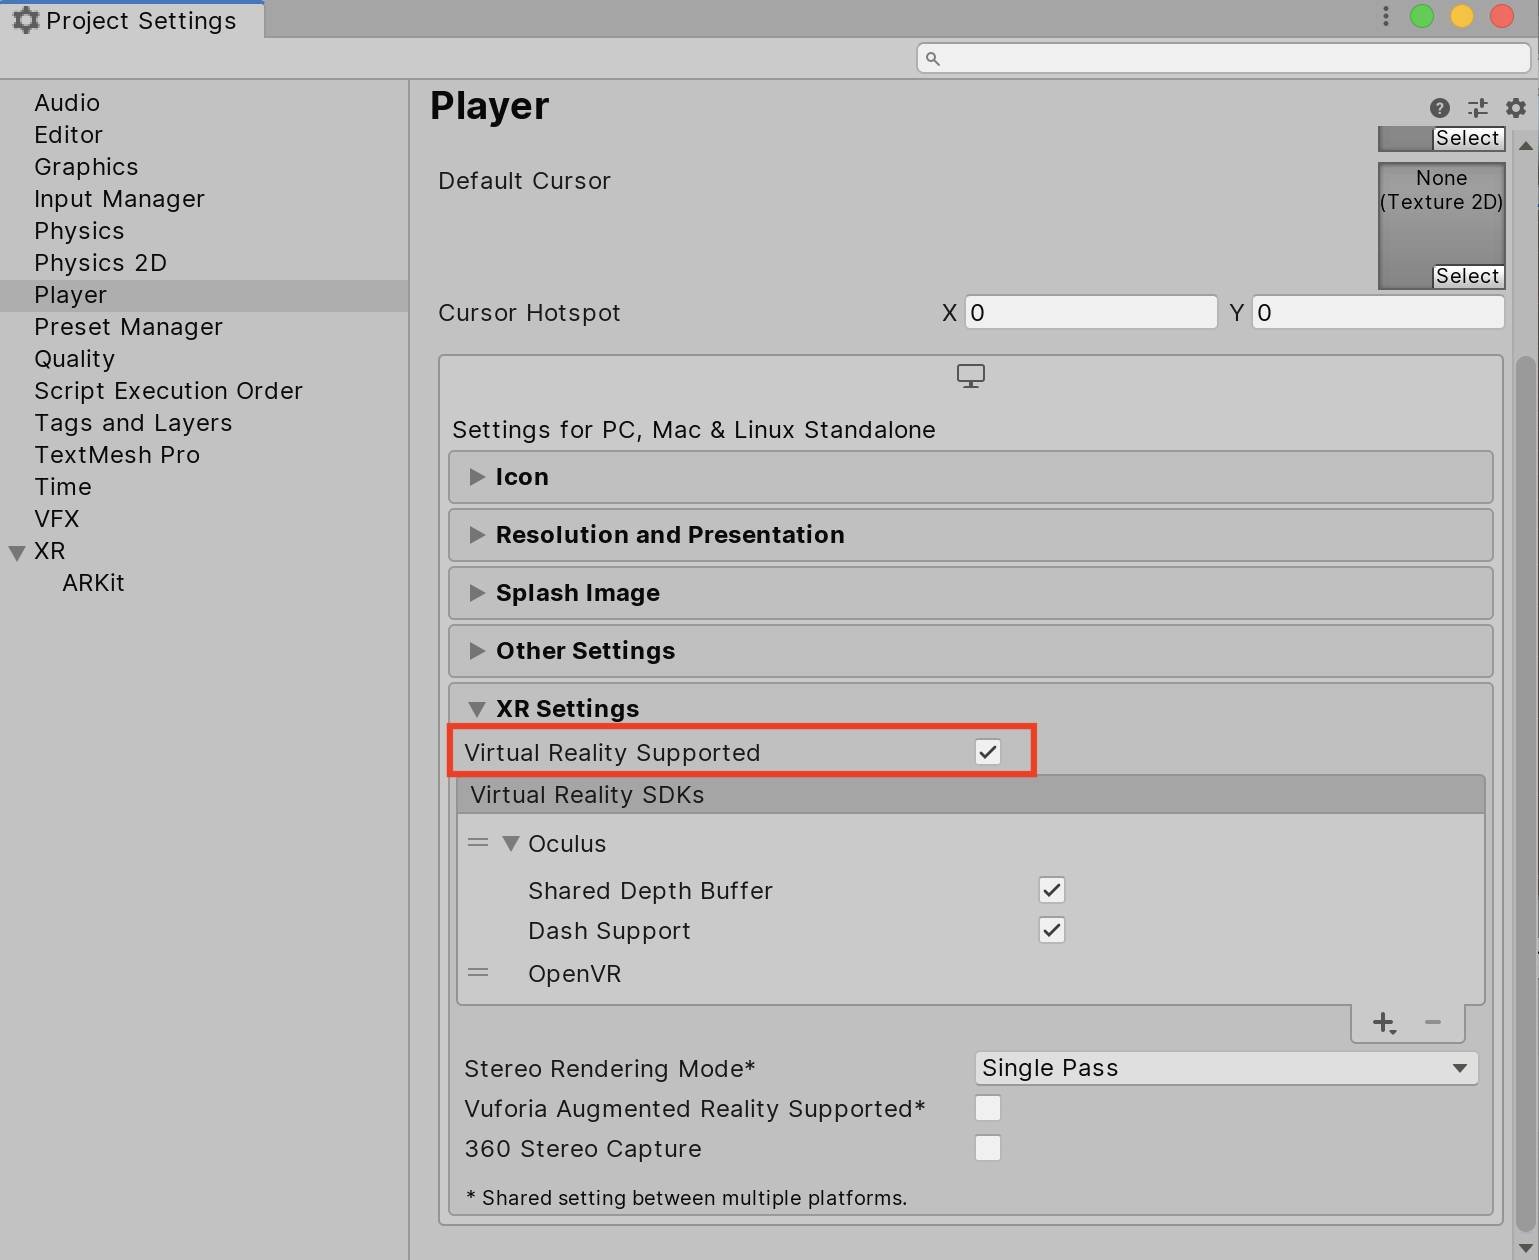Open the Player help icon
This screenshot has width=1539, height=1260.
click(1440, 108)
